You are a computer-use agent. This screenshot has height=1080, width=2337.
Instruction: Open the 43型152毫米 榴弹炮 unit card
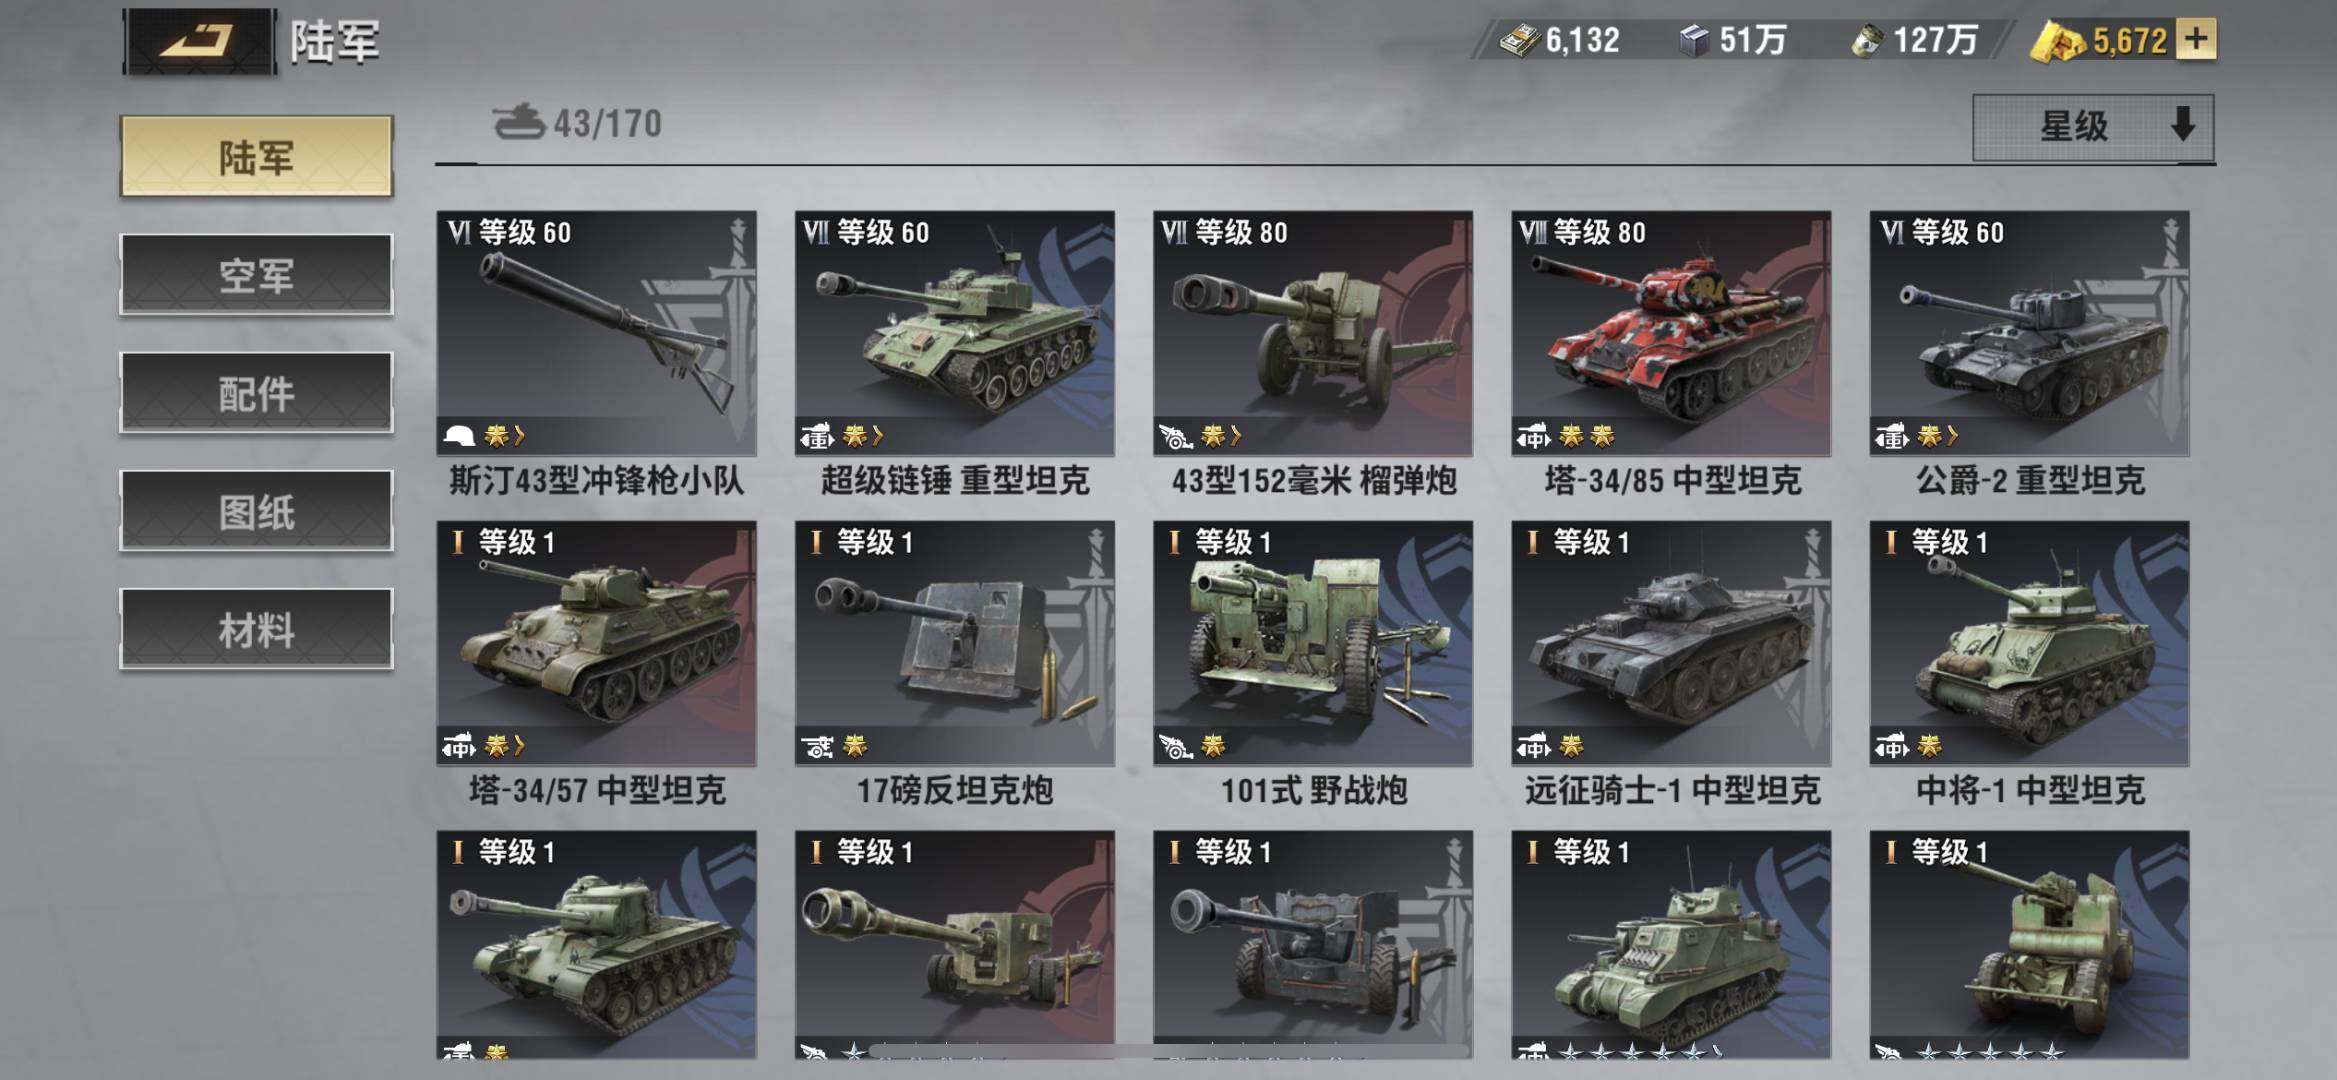1313,355
